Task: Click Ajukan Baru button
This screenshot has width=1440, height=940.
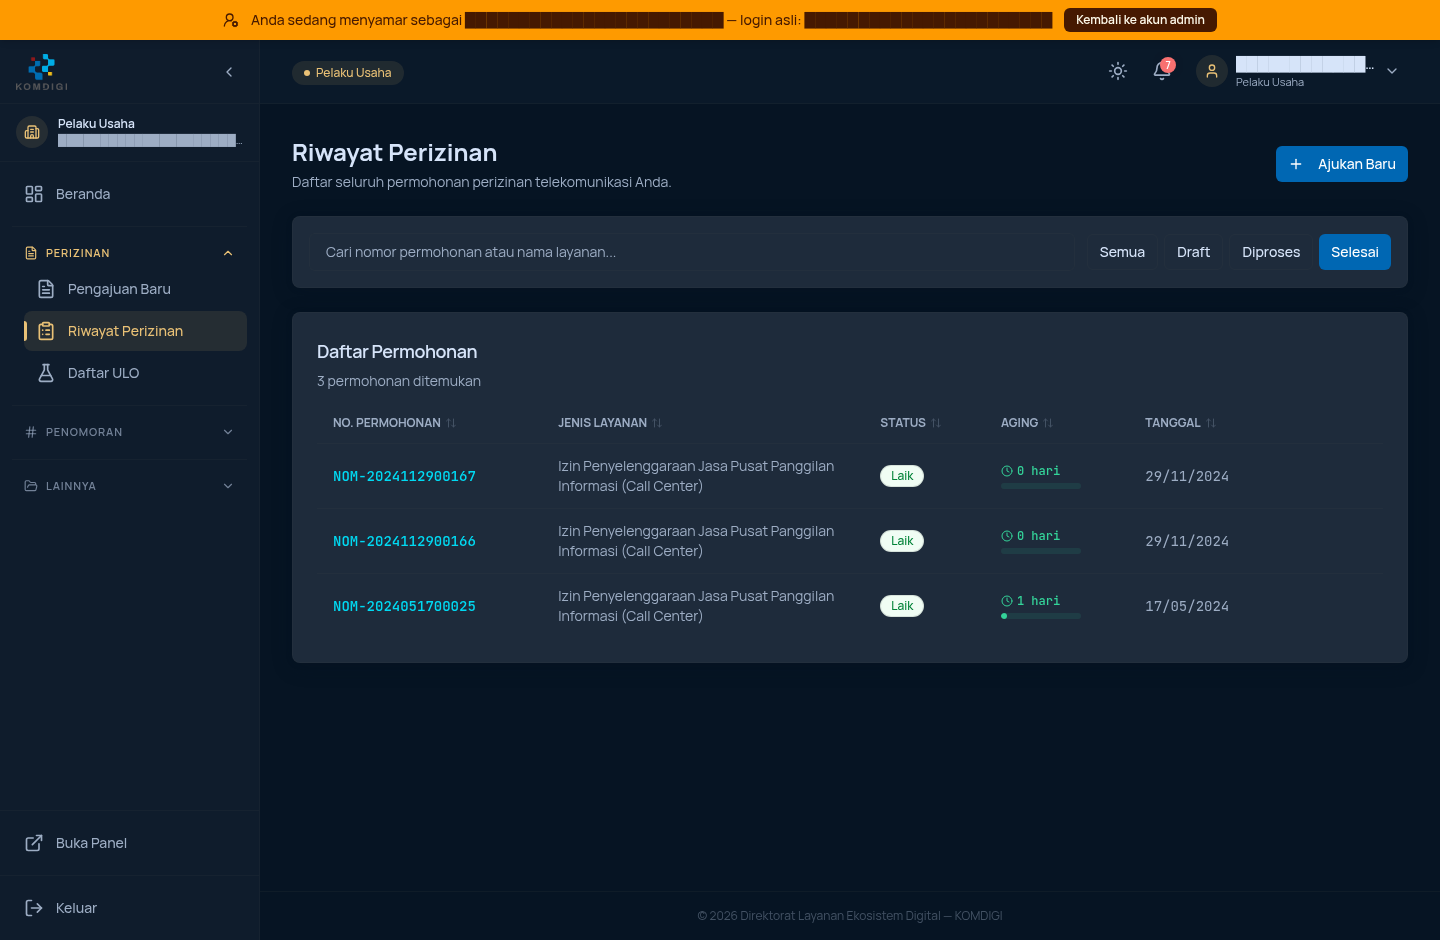Action: point(1342,164)
